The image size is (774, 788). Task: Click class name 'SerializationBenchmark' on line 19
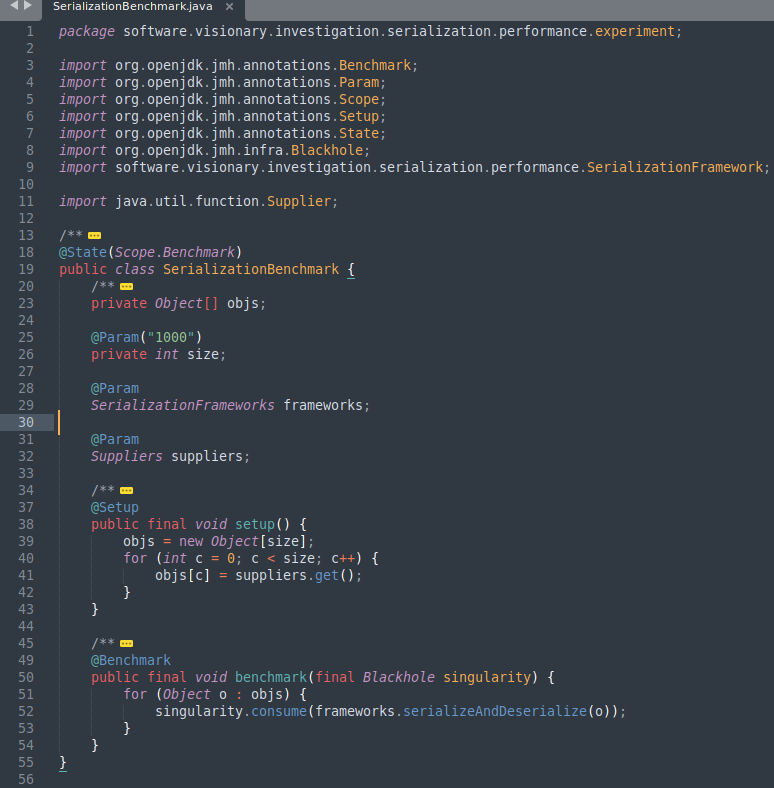coord(251,269)
